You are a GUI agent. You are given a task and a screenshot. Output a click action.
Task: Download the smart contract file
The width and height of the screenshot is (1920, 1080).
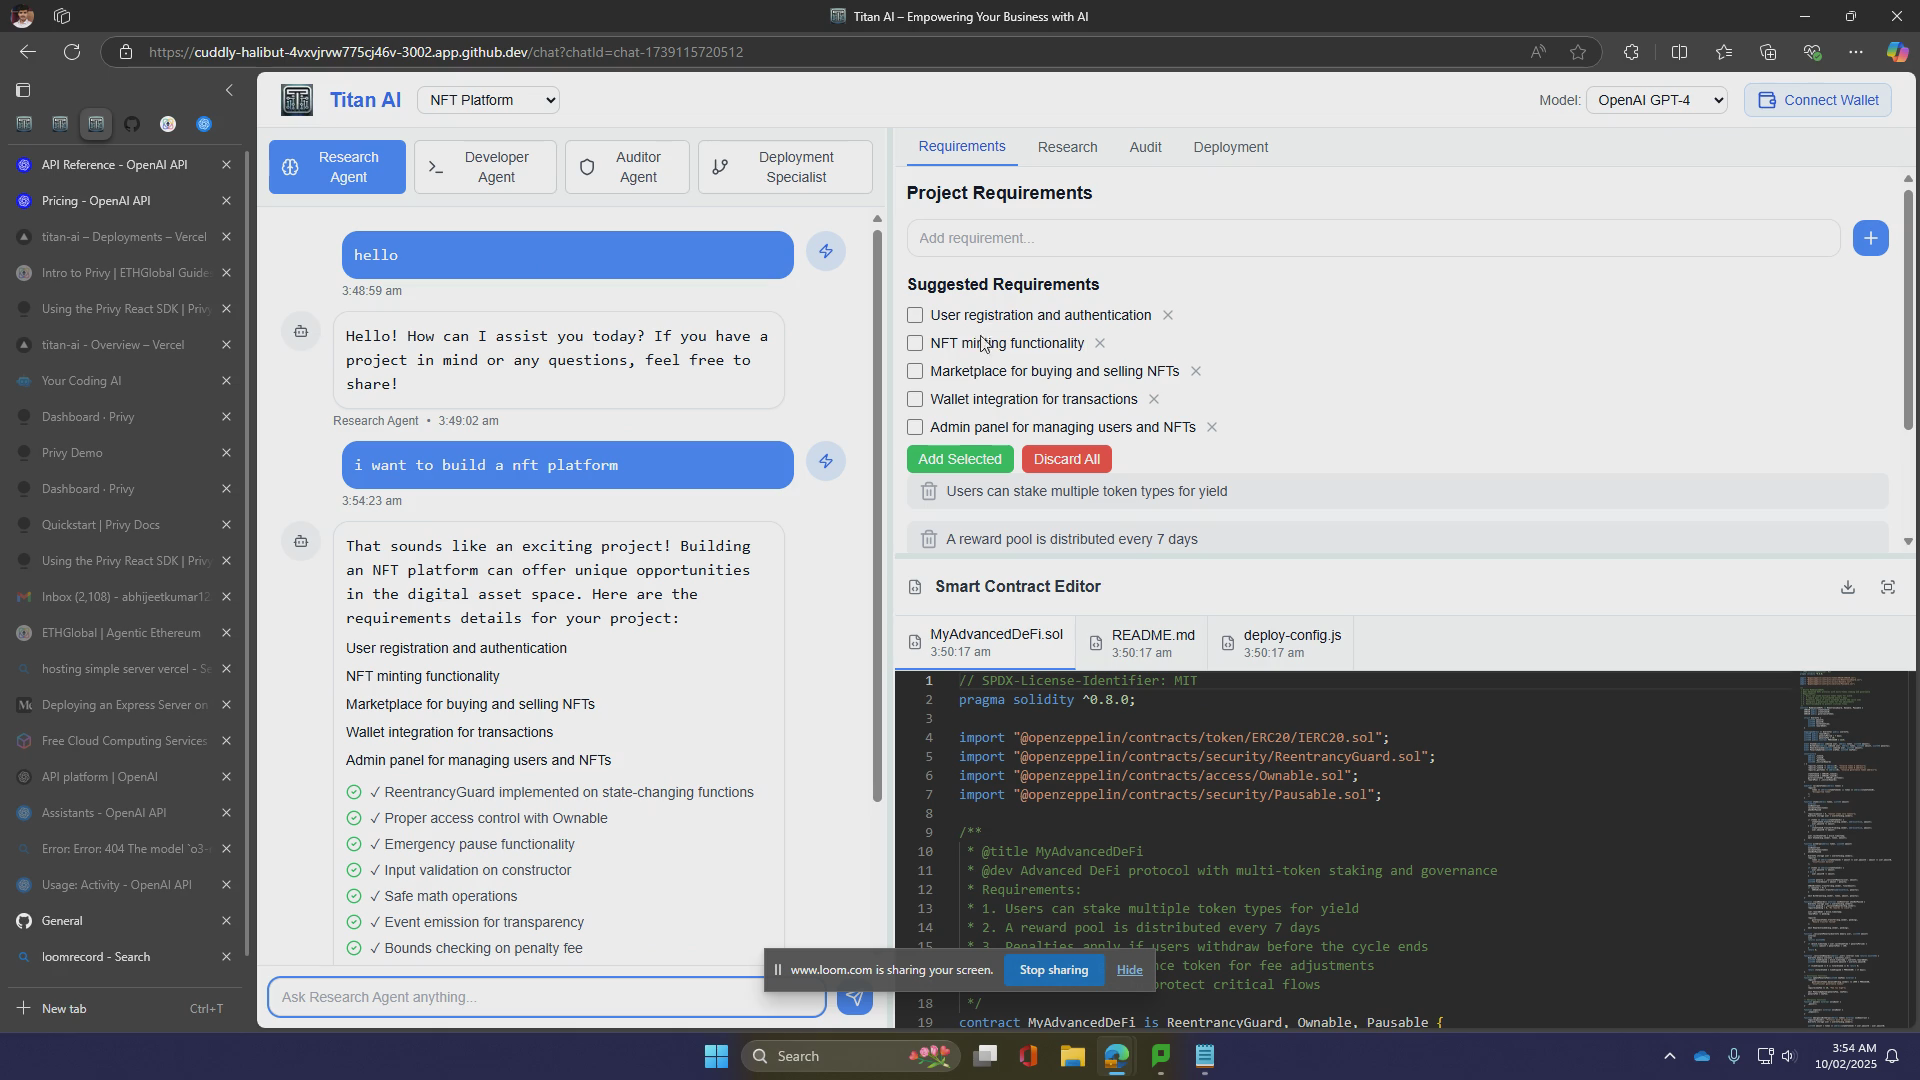1848,587
